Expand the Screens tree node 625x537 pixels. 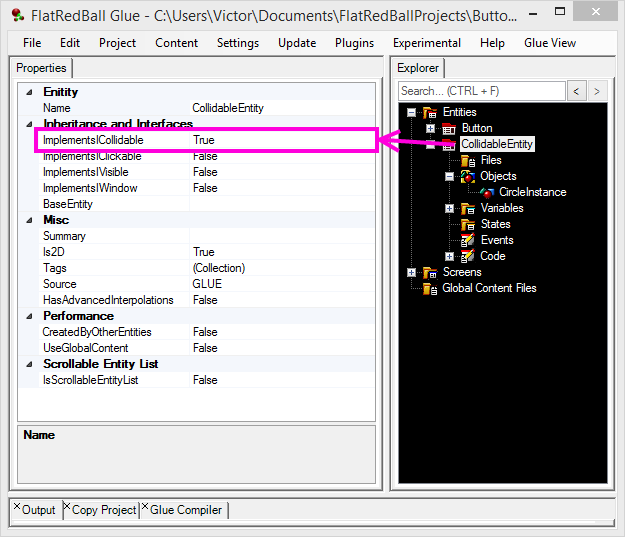411,272
